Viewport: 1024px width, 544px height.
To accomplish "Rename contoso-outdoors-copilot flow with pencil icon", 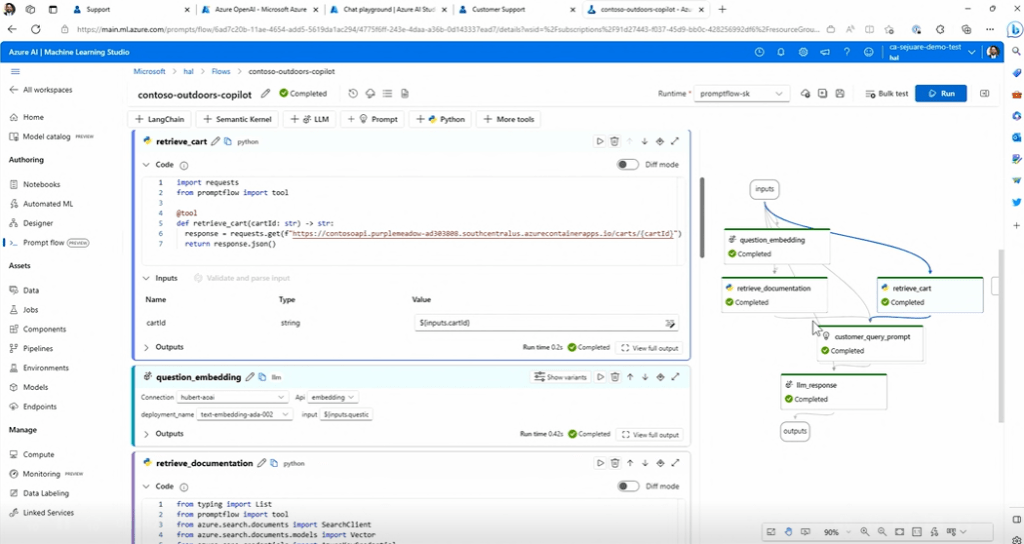I will (x=265, y=93).
